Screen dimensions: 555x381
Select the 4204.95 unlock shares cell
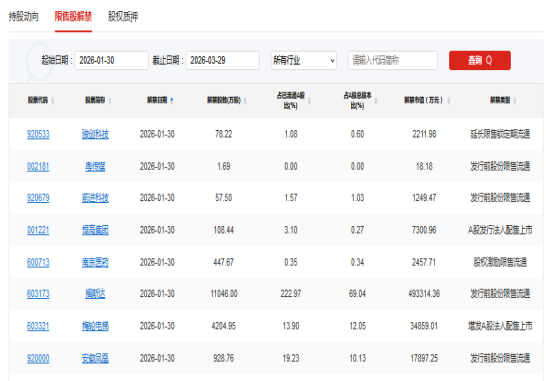pos(224,326)
